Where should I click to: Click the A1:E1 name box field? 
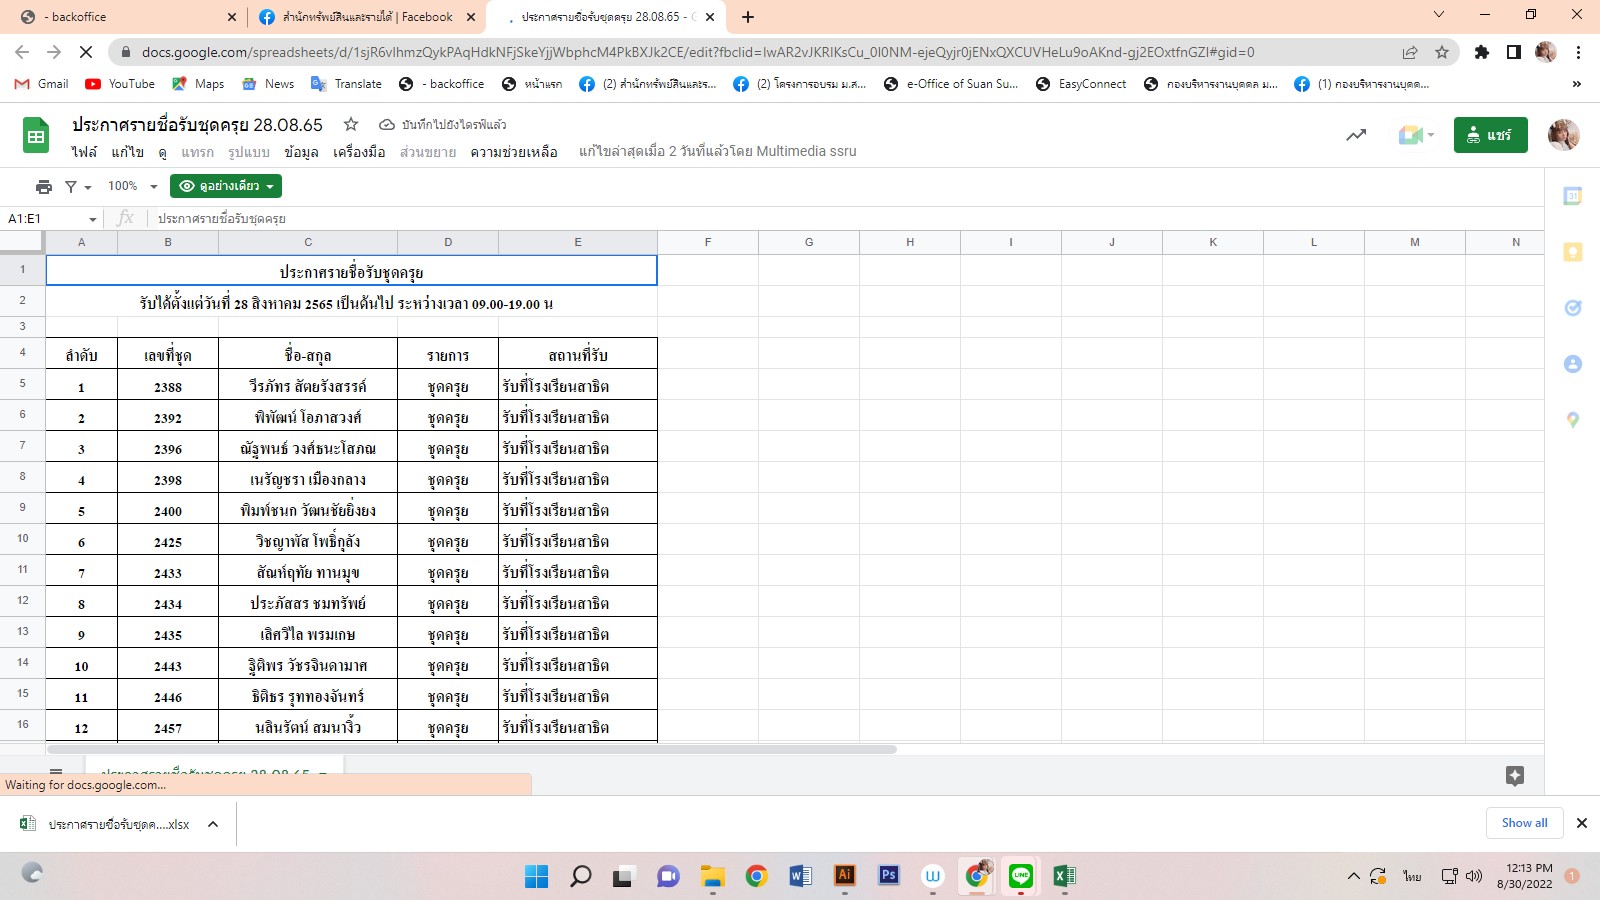click(45, 218)
